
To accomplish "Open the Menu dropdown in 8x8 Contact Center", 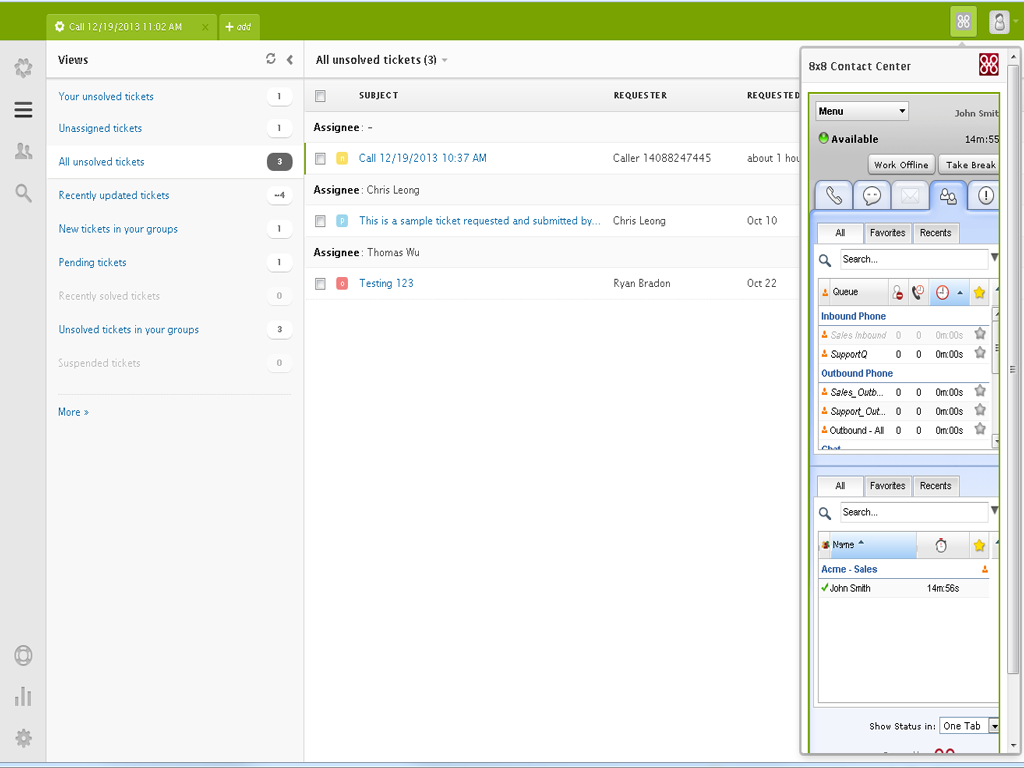I will click(x=861, y=110).
